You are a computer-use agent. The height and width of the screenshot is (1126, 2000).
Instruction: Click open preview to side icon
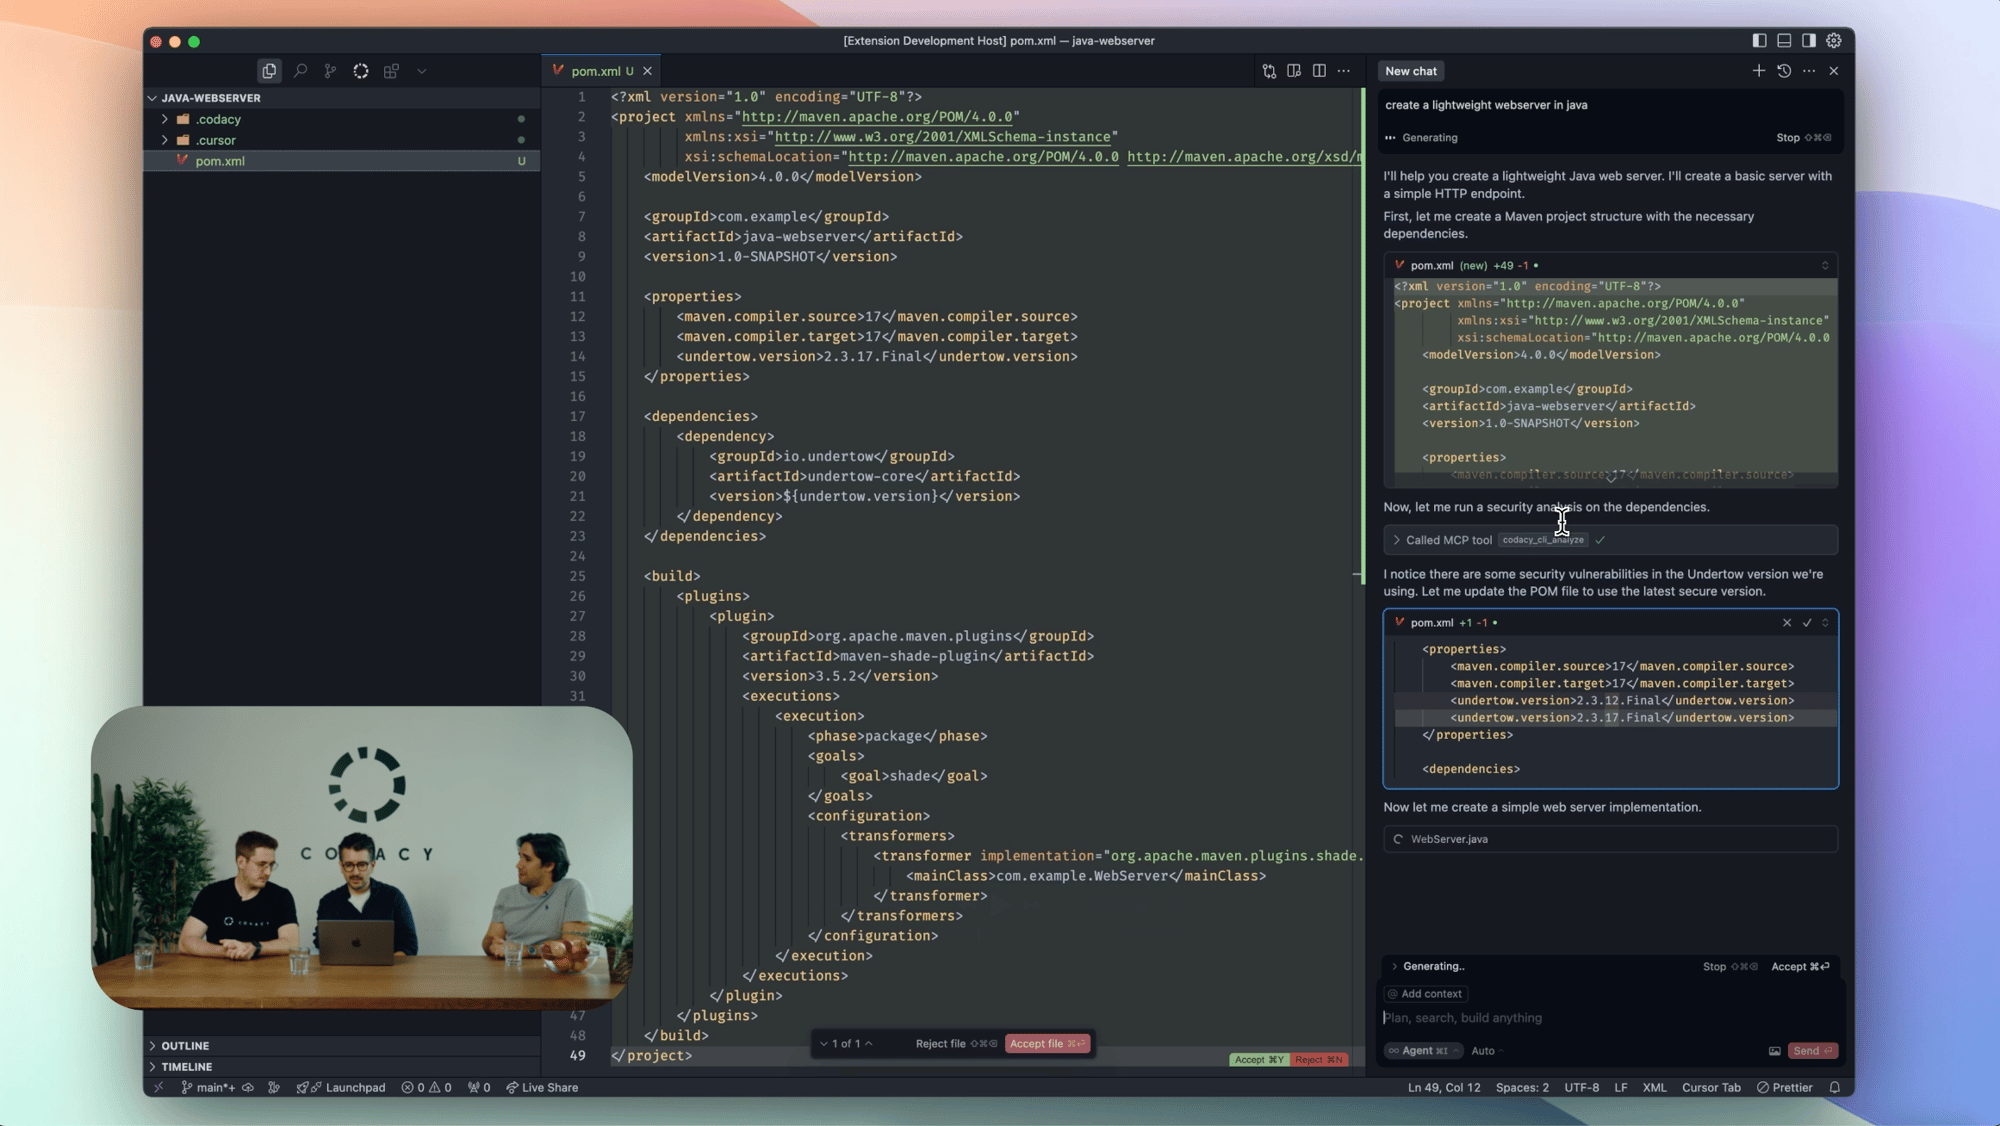[1294, 71]
